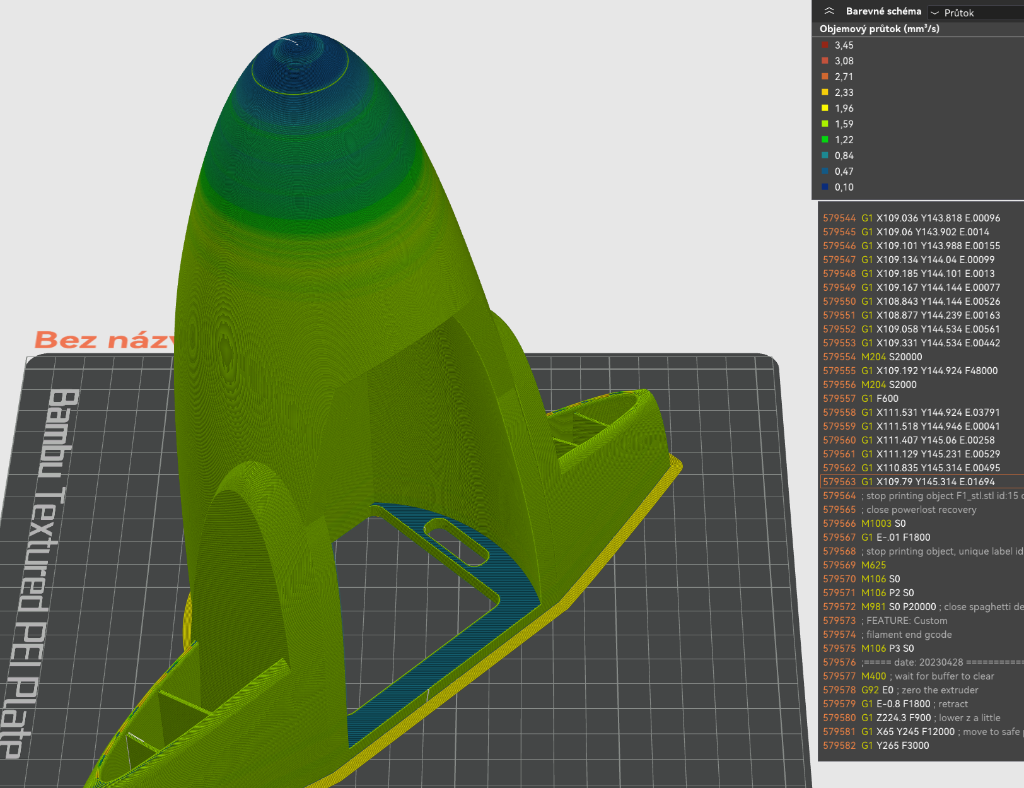Select the 1,96 yellow legend swatch
The image size is (1024, 788).
tap(825, 108)
